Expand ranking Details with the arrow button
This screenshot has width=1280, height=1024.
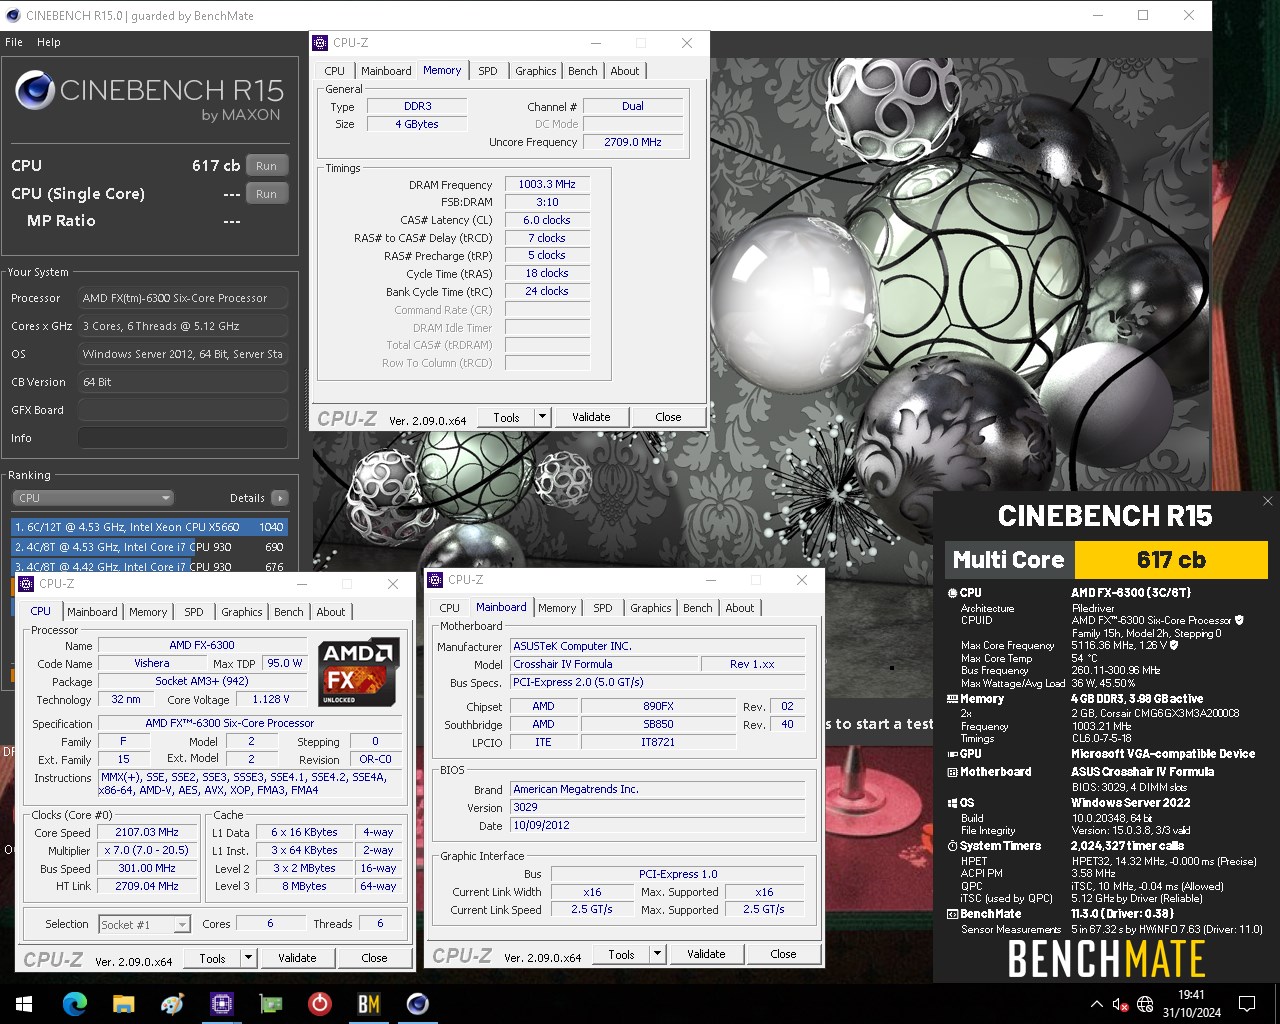coord(280,498)
